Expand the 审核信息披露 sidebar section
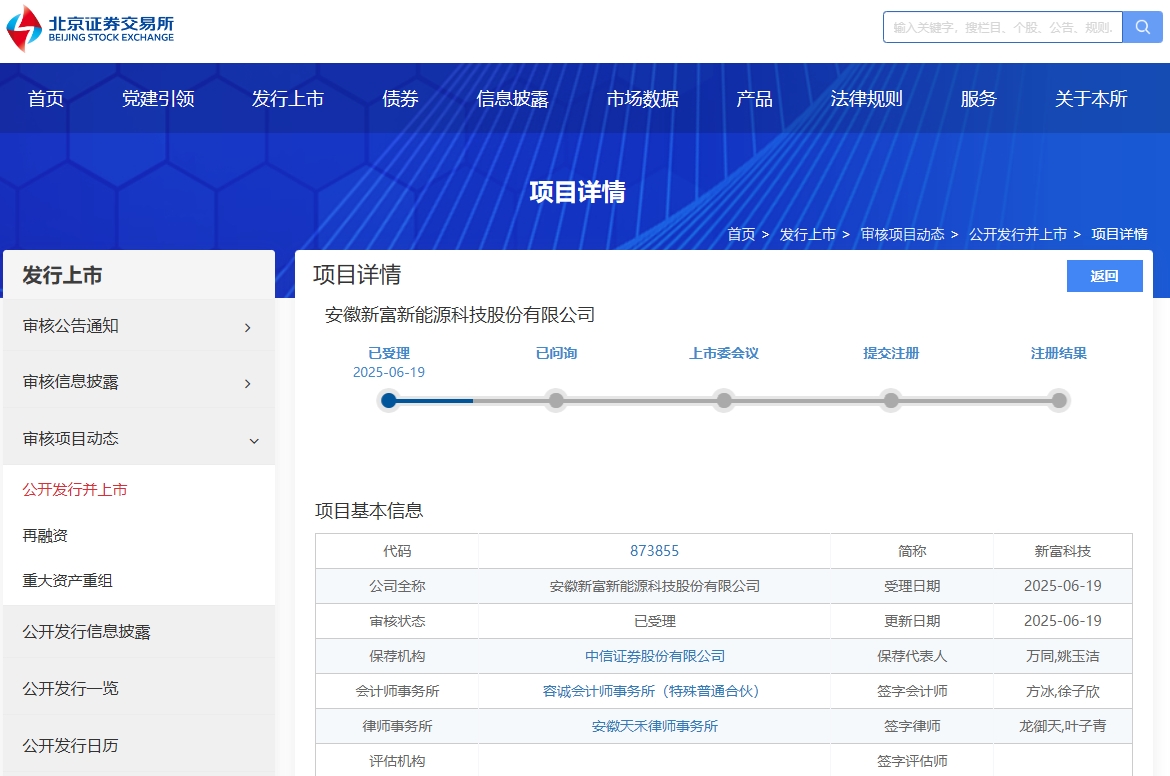The width and height of the screenshot is (1170, 776). click(x=139, y=383)
